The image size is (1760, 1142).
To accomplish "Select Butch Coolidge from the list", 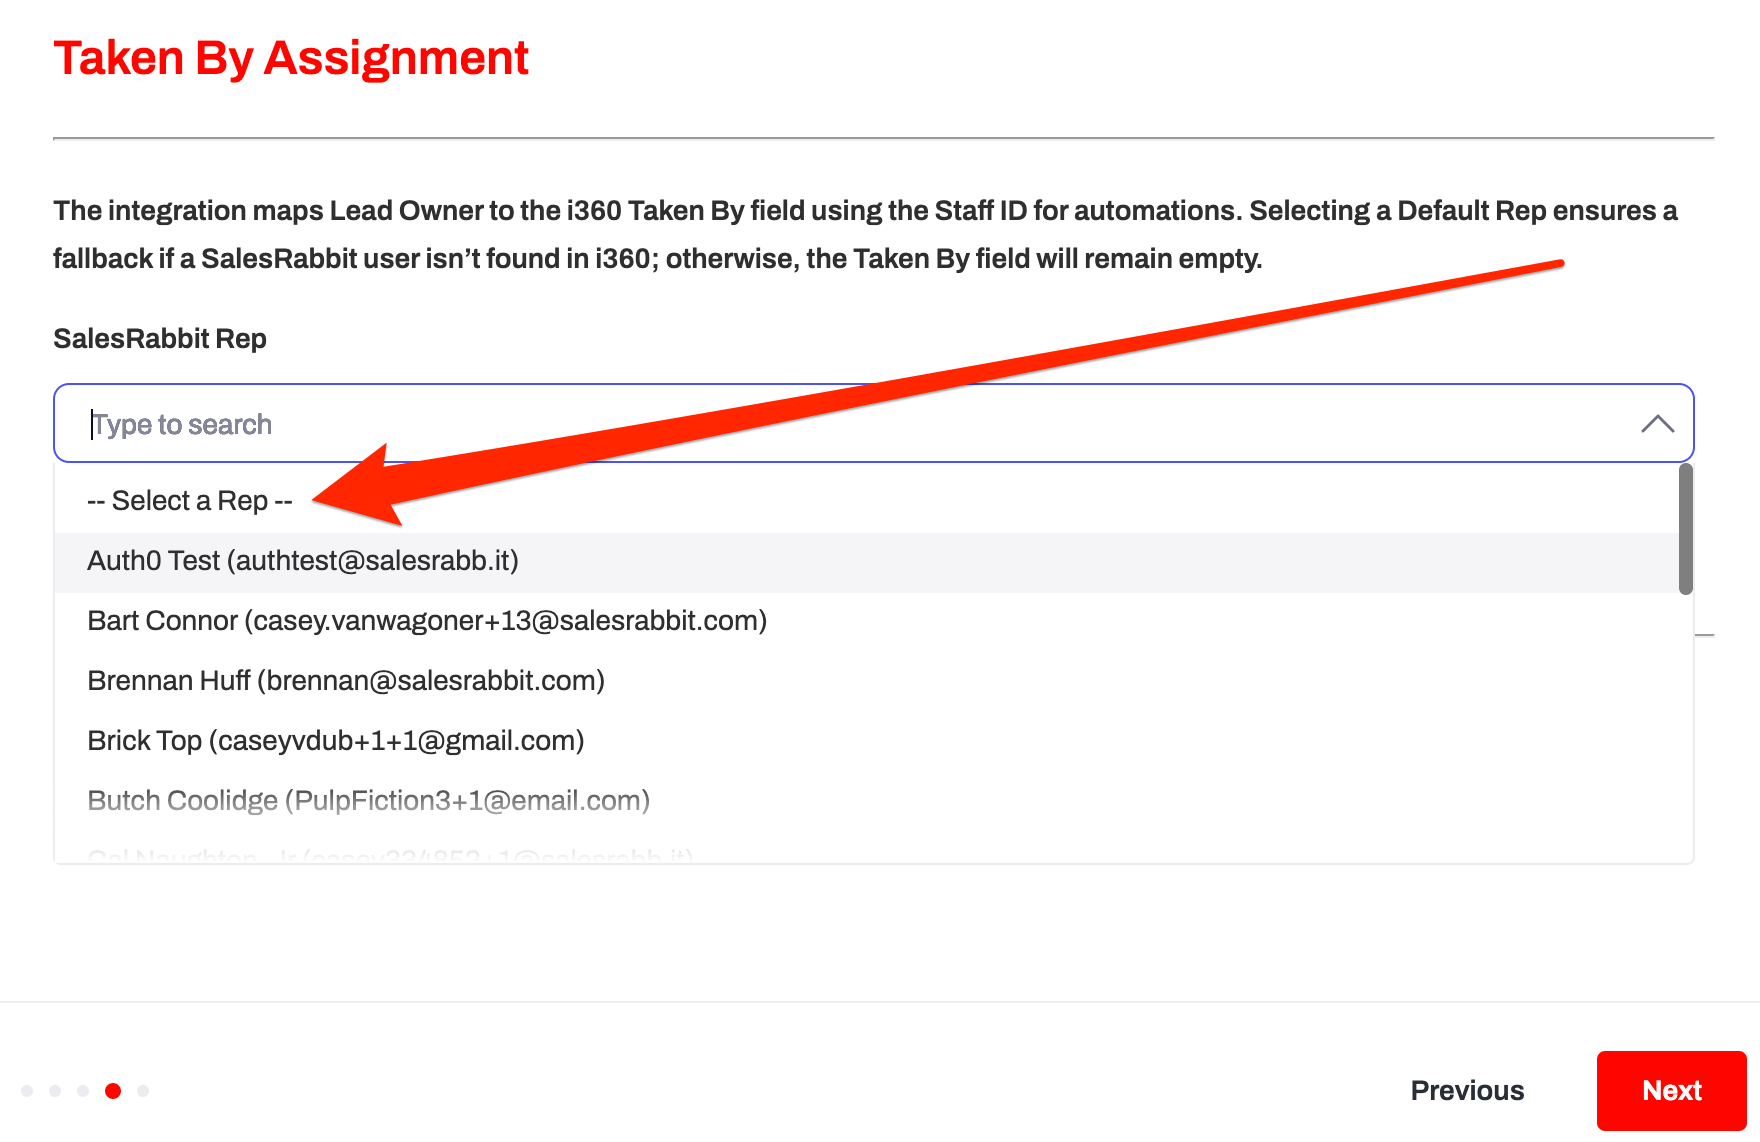I will click(369, 801).
